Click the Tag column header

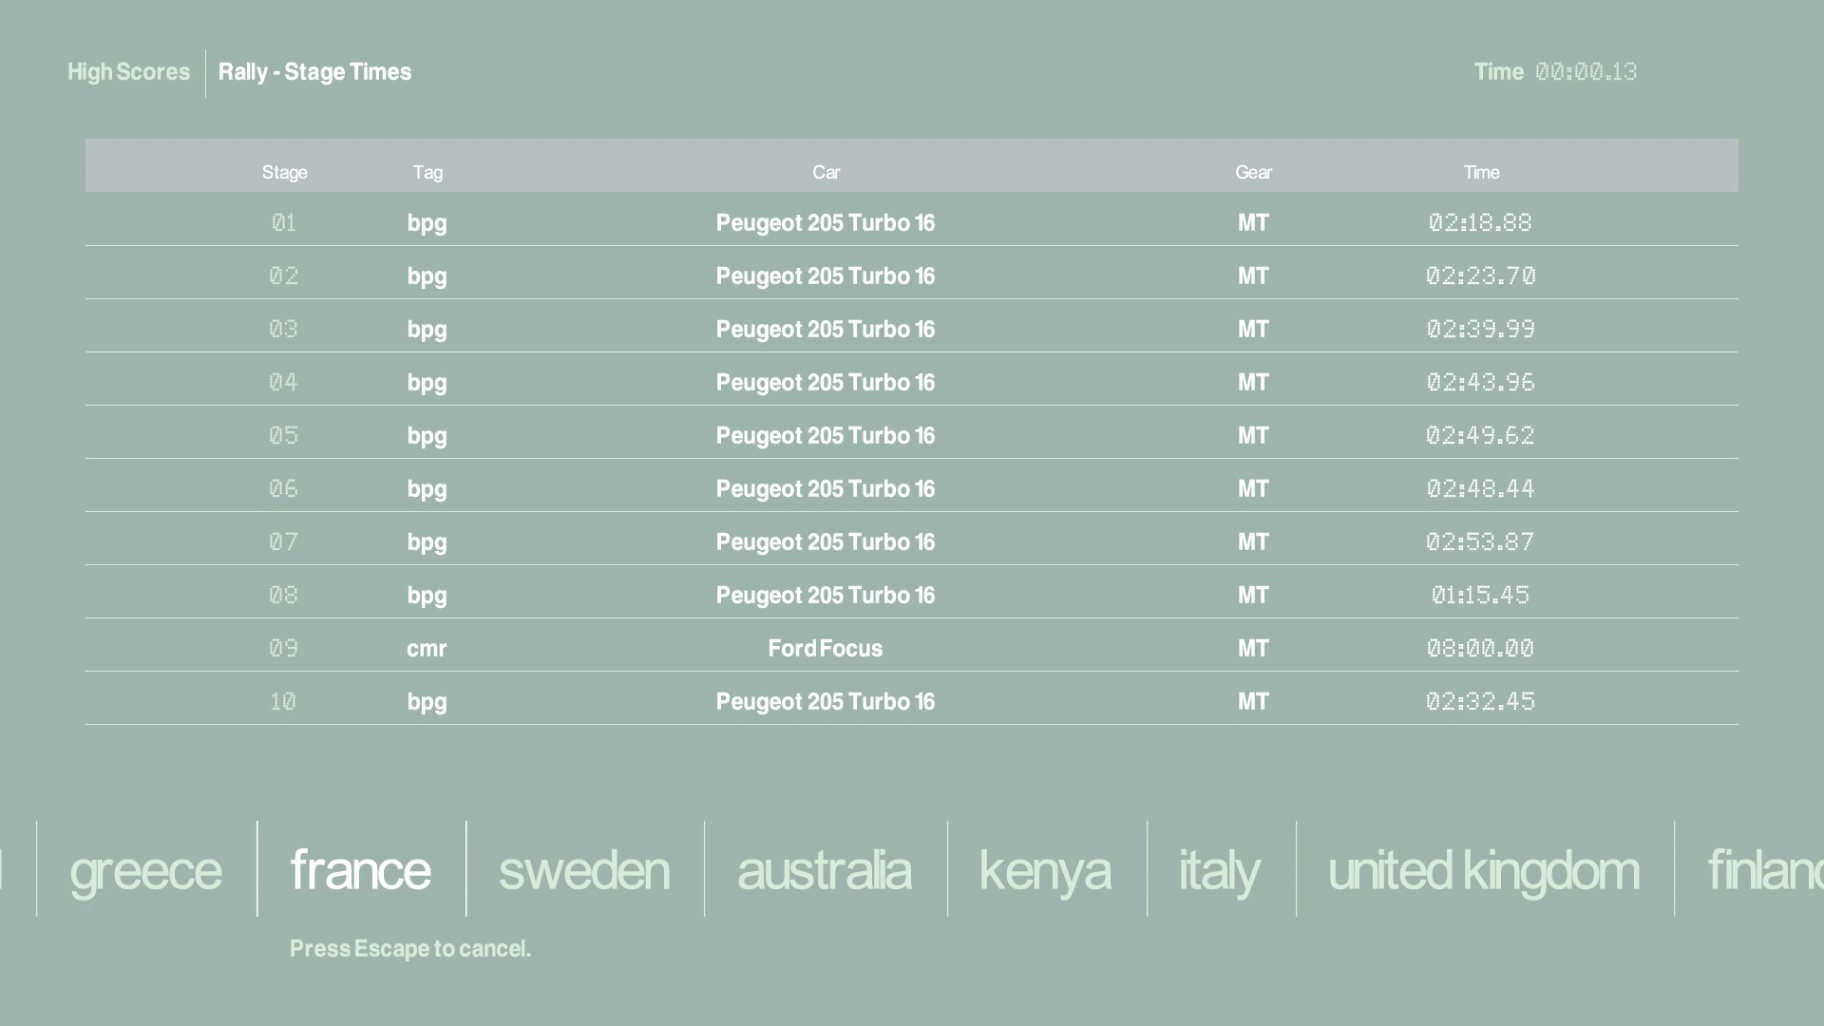(x=428, y=172)
